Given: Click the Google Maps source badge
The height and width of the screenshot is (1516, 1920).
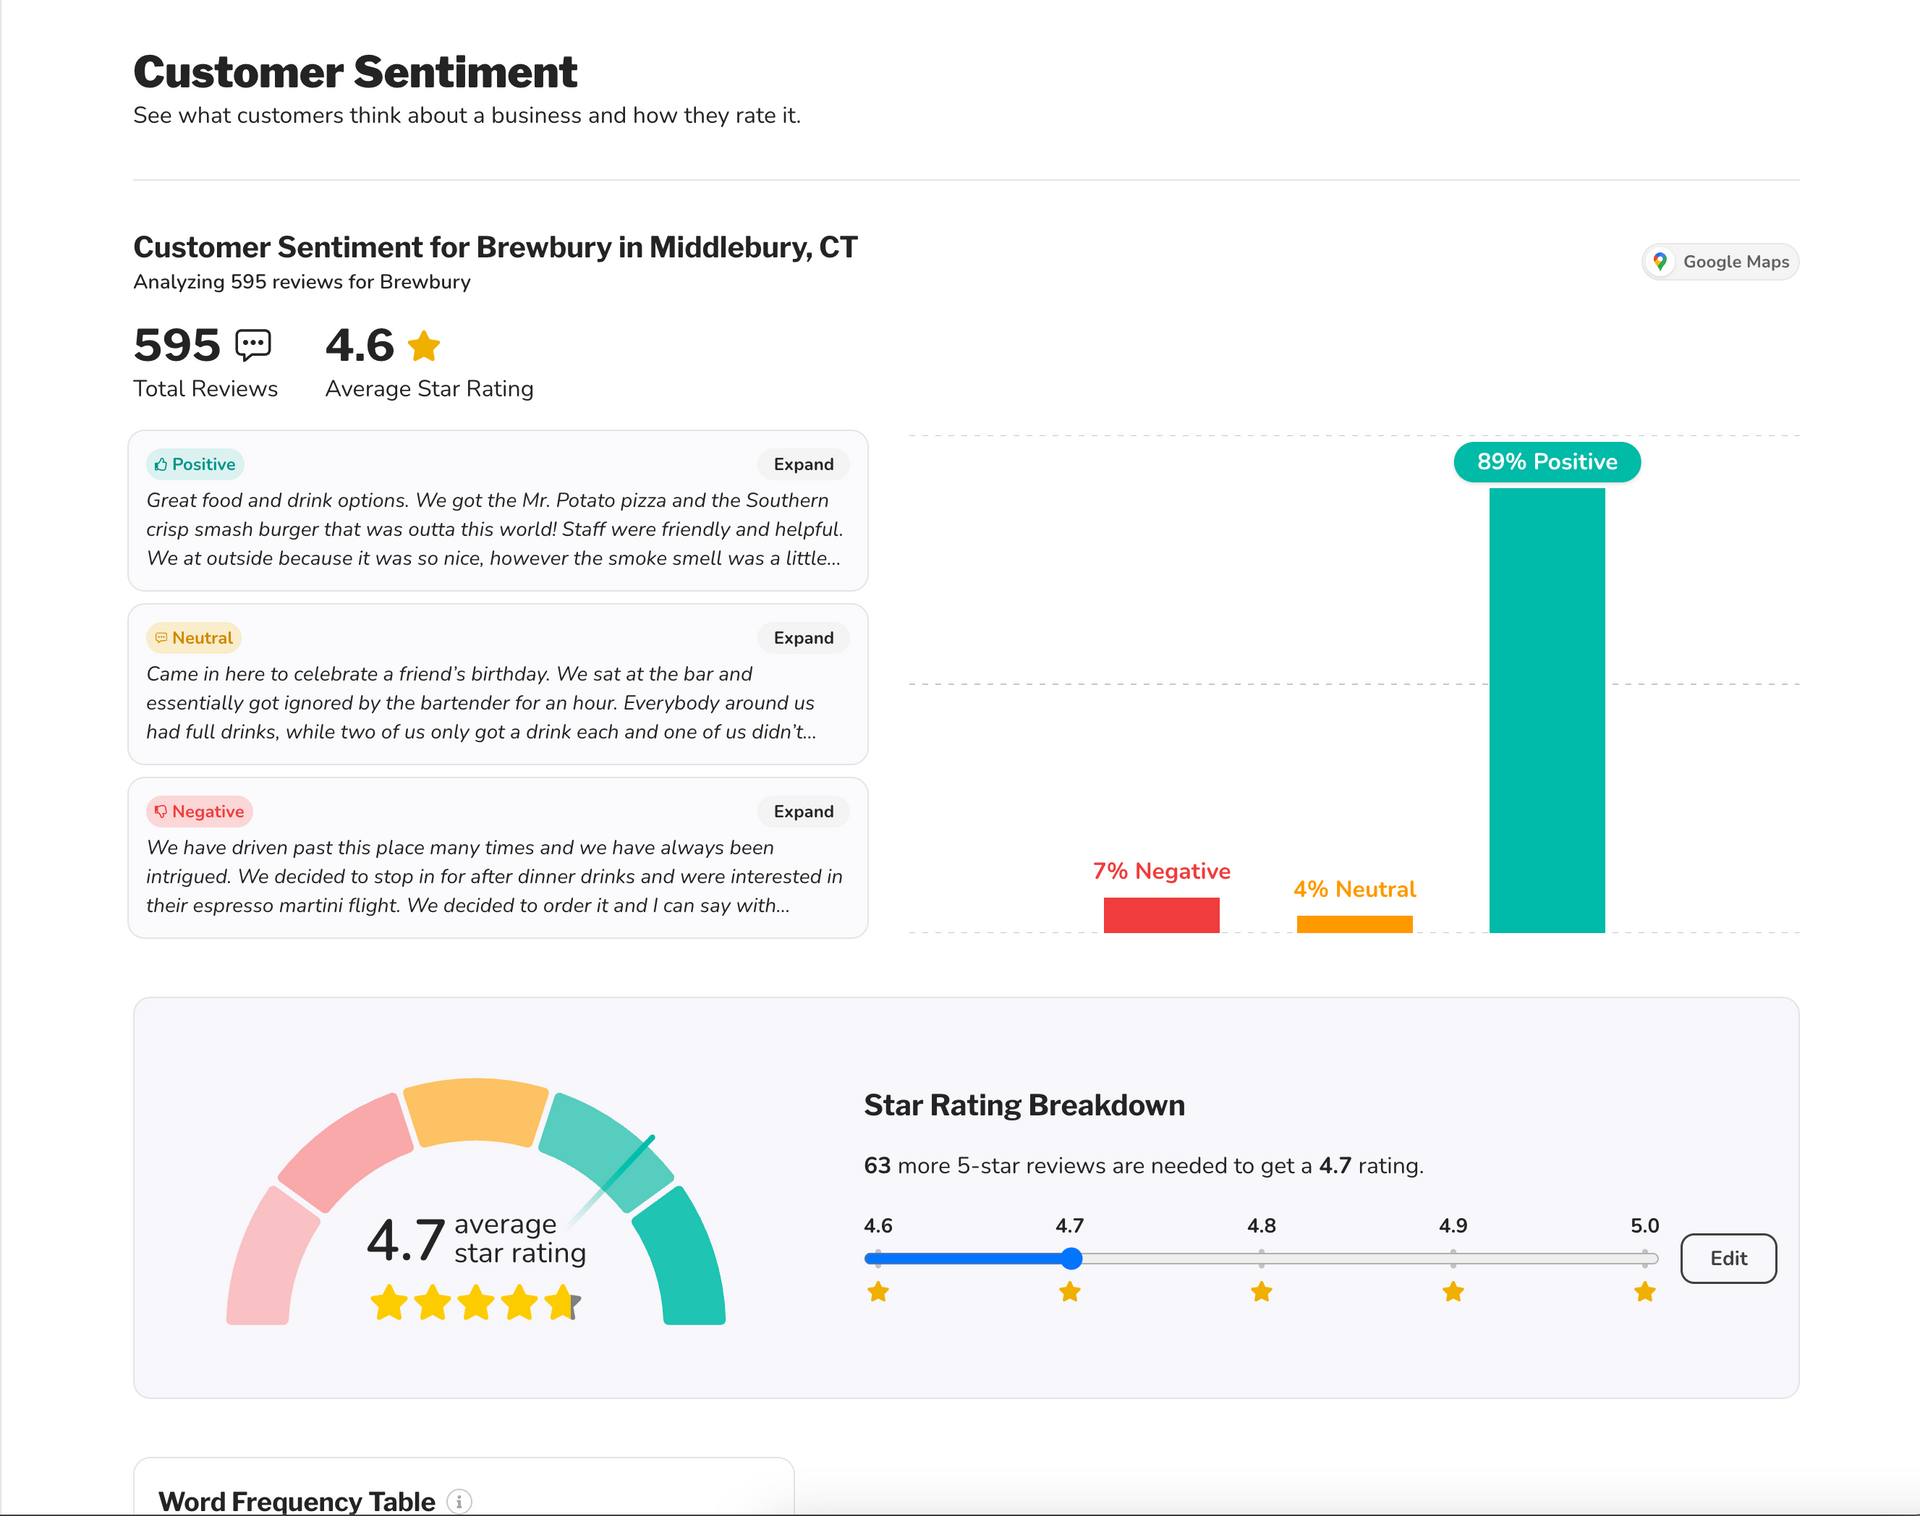Looking at the screenshot, I should pyautogui.click(x=1720, y=262).
